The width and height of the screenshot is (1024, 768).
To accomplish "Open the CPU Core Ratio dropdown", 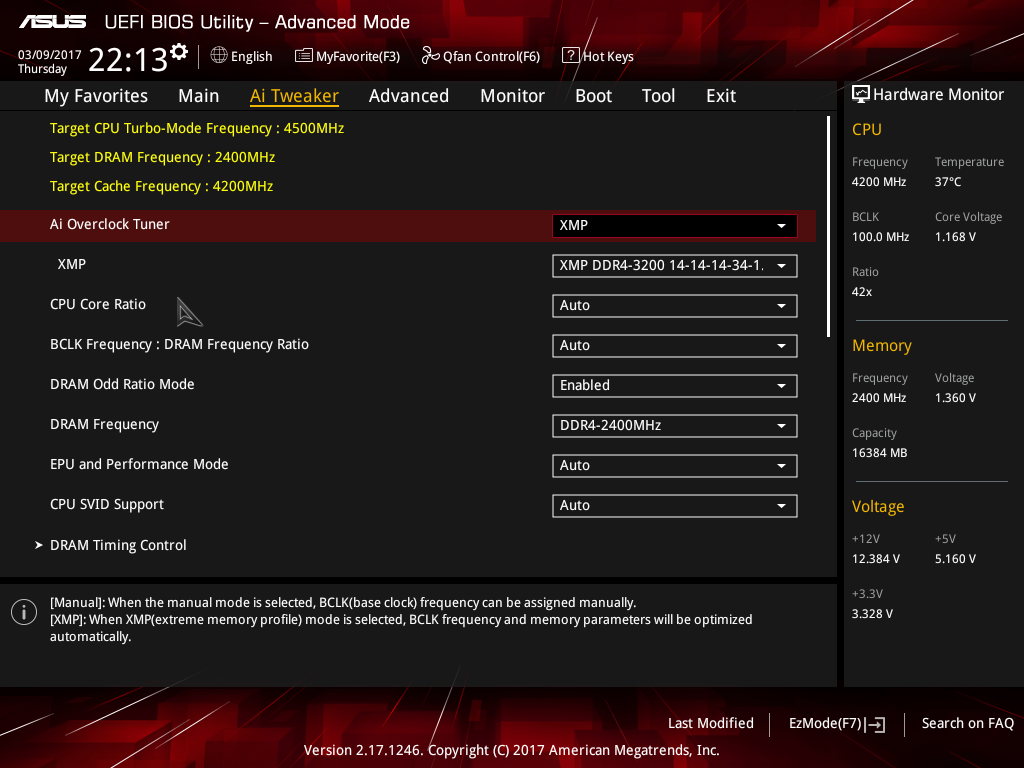I will 675,306.
